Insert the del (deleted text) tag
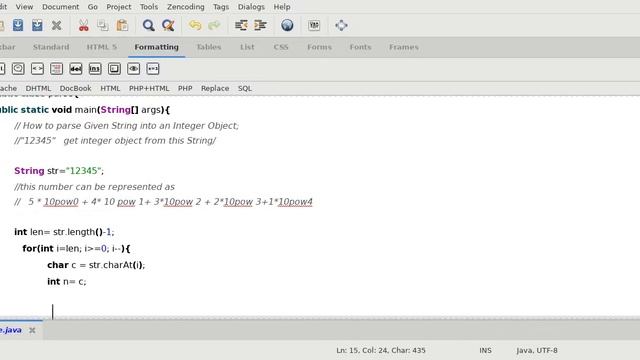Viewport: 640px width, 360px height. [76, 69]
